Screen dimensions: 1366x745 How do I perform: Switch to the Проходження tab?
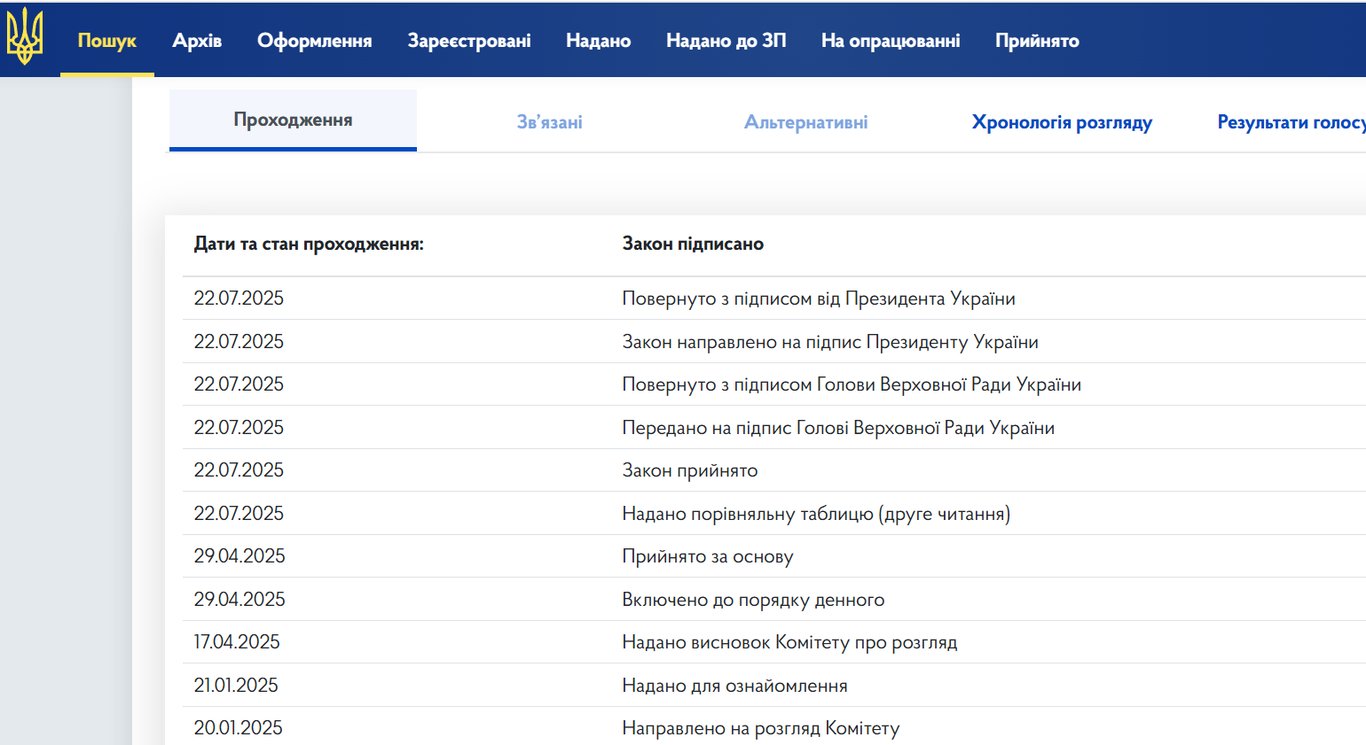coord(292,119)
